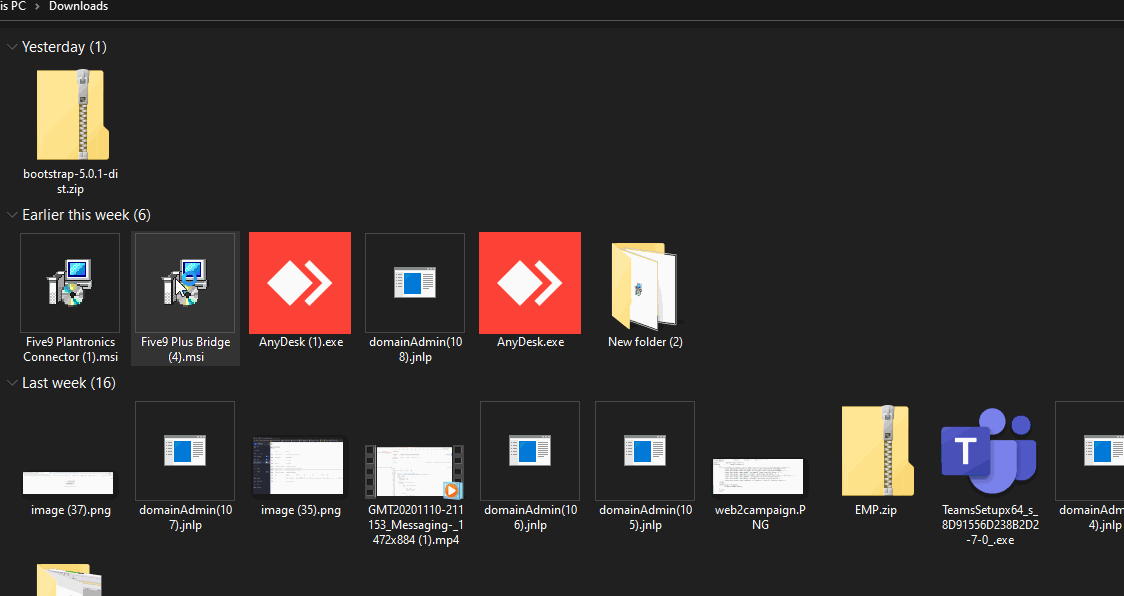The image size is (1124, 596).
Task: Select the domainAdmin(105).jnlp file icon
Action: 645,451
